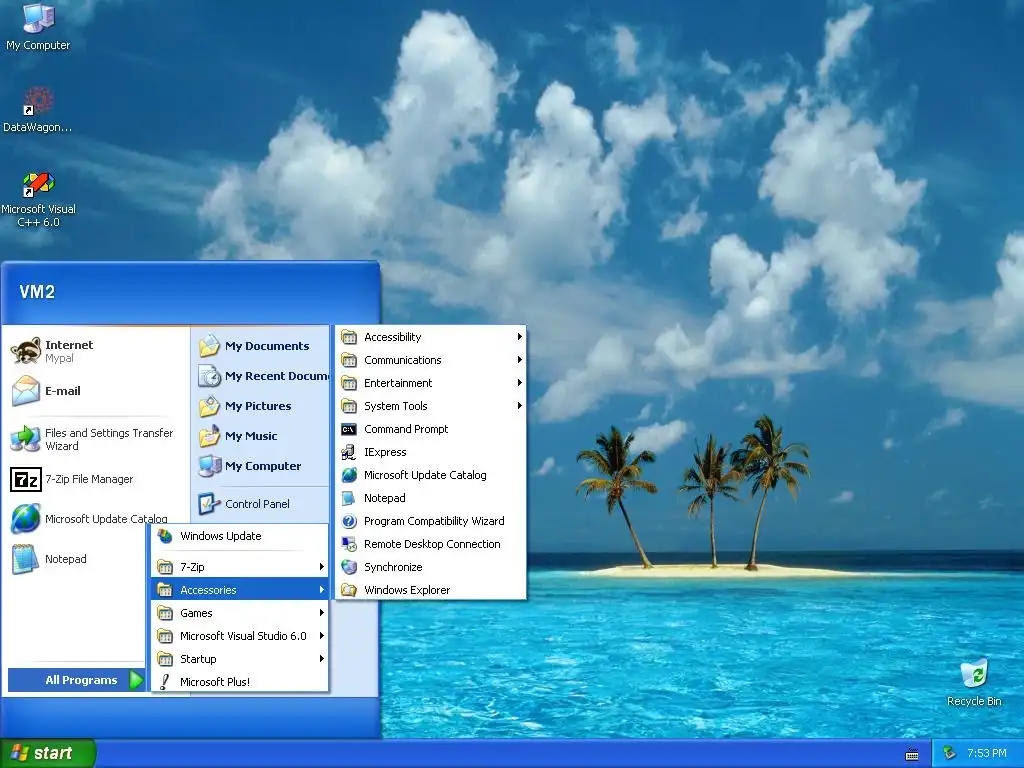Click the My Pictures folder icon
Viewport: 1024px width, 768px height.
click(210, 406)
